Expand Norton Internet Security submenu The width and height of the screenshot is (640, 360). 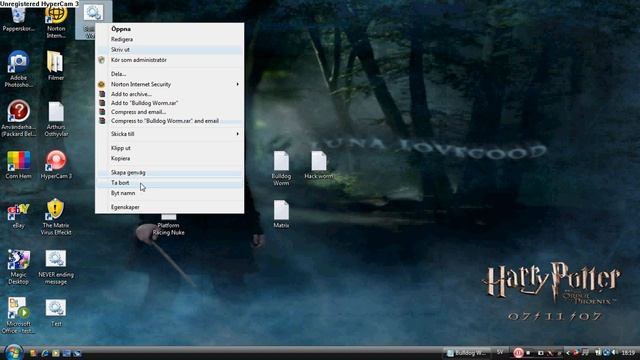169,84
